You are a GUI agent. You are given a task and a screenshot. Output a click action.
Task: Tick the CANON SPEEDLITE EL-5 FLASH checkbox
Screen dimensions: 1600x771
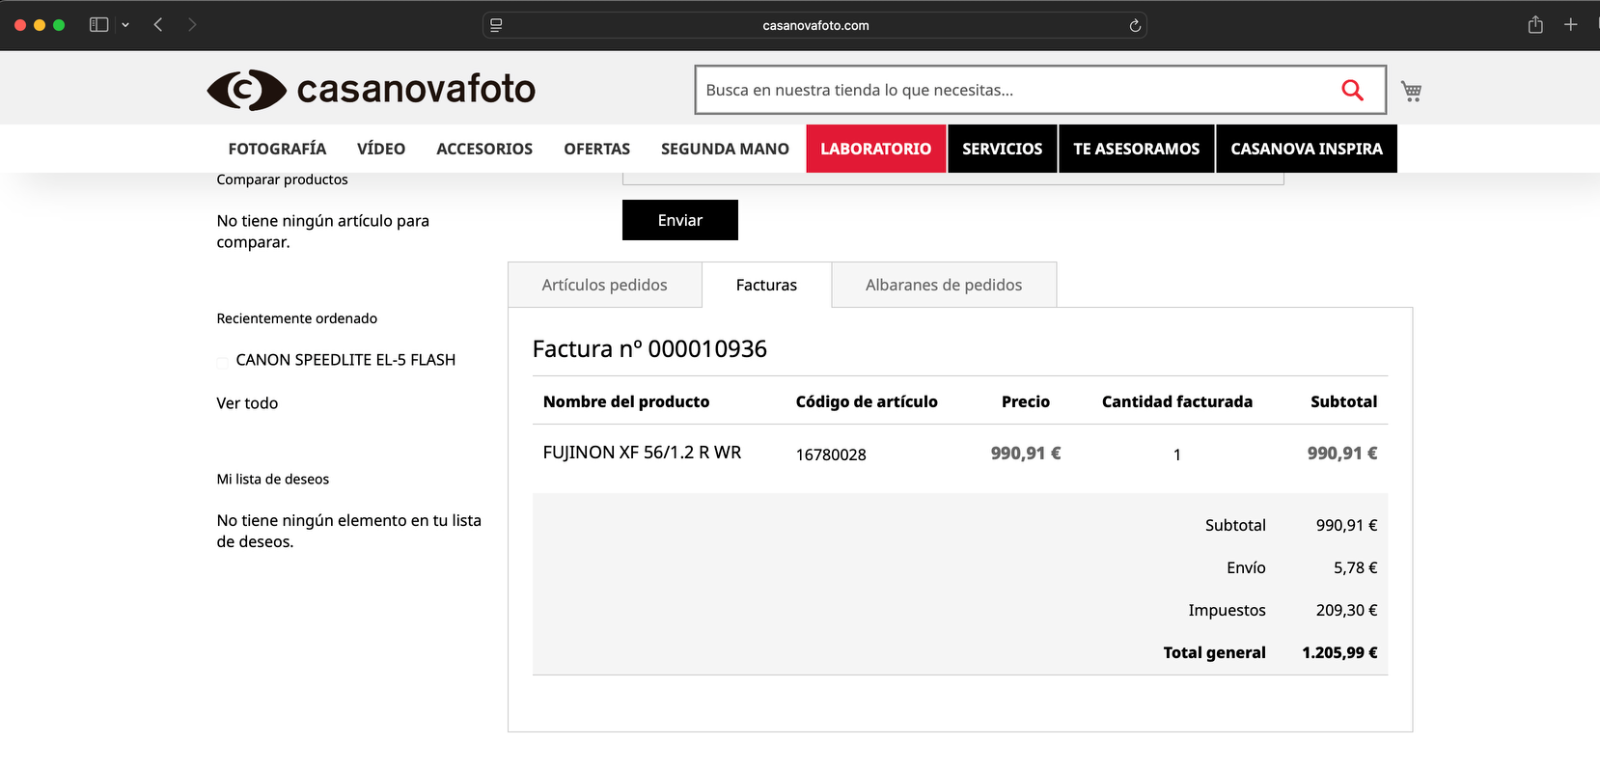click(x=222, y=363)
